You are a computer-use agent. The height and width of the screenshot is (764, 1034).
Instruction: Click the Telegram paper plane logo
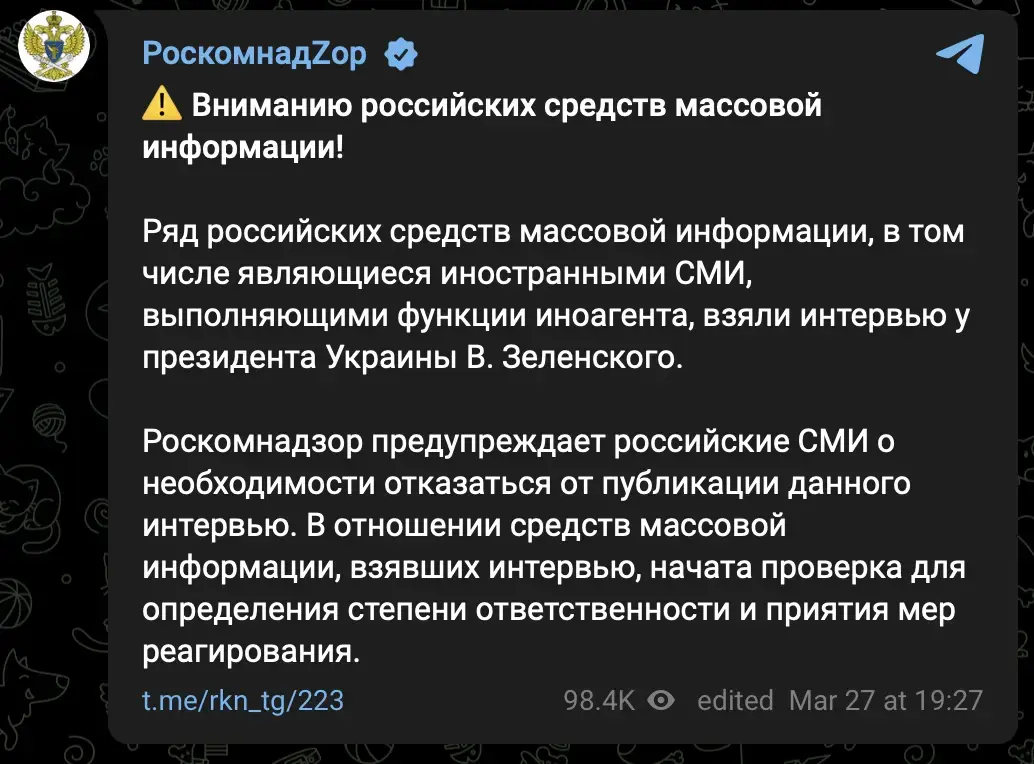(960, 54)
